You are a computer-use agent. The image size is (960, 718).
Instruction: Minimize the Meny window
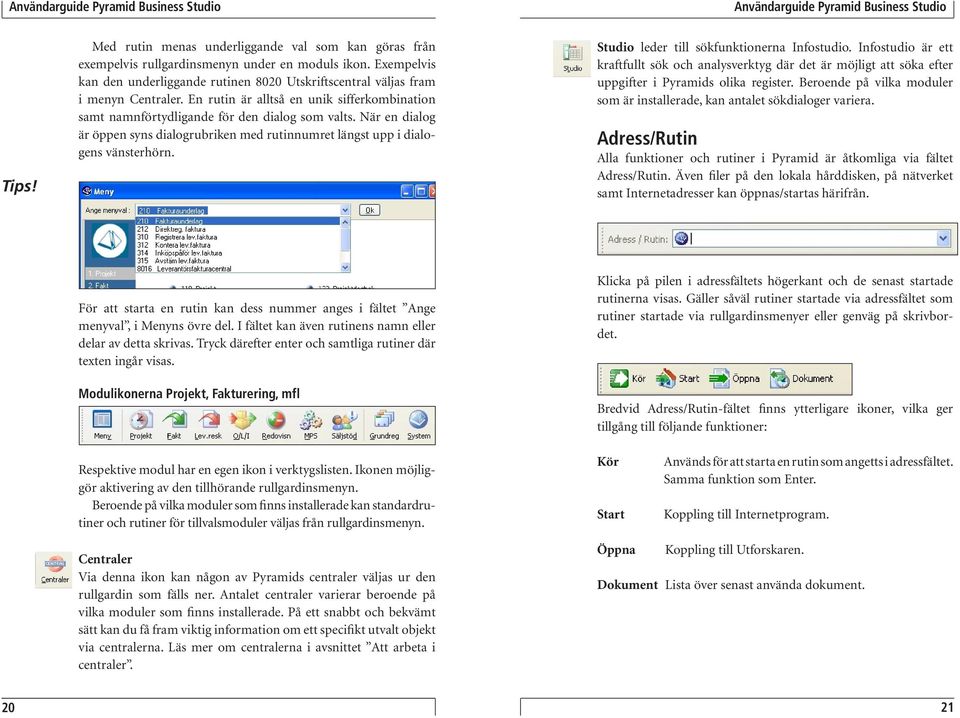tap(407, 192)
